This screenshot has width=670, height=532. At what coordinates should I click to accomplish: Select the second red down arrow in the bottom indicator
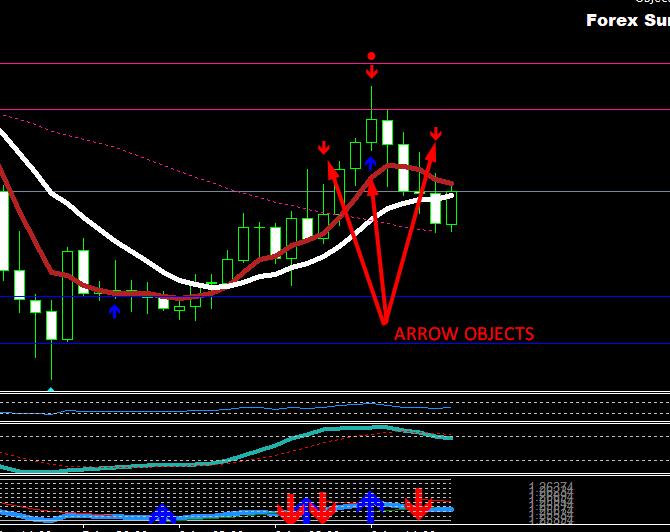pyautogui.click(x=322, y=508)
